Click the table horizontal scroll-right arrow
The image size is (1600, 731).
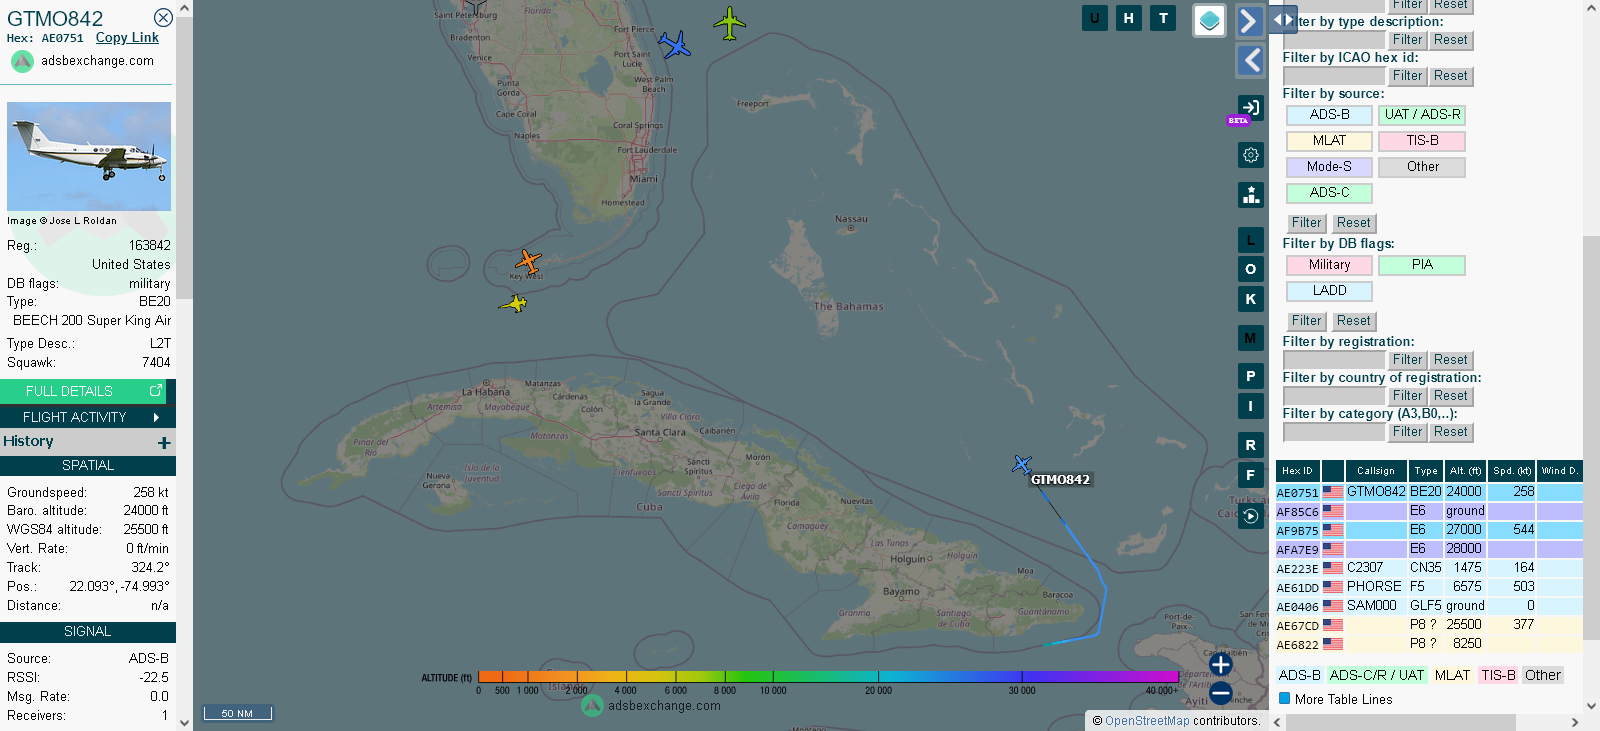point(1574,722)
